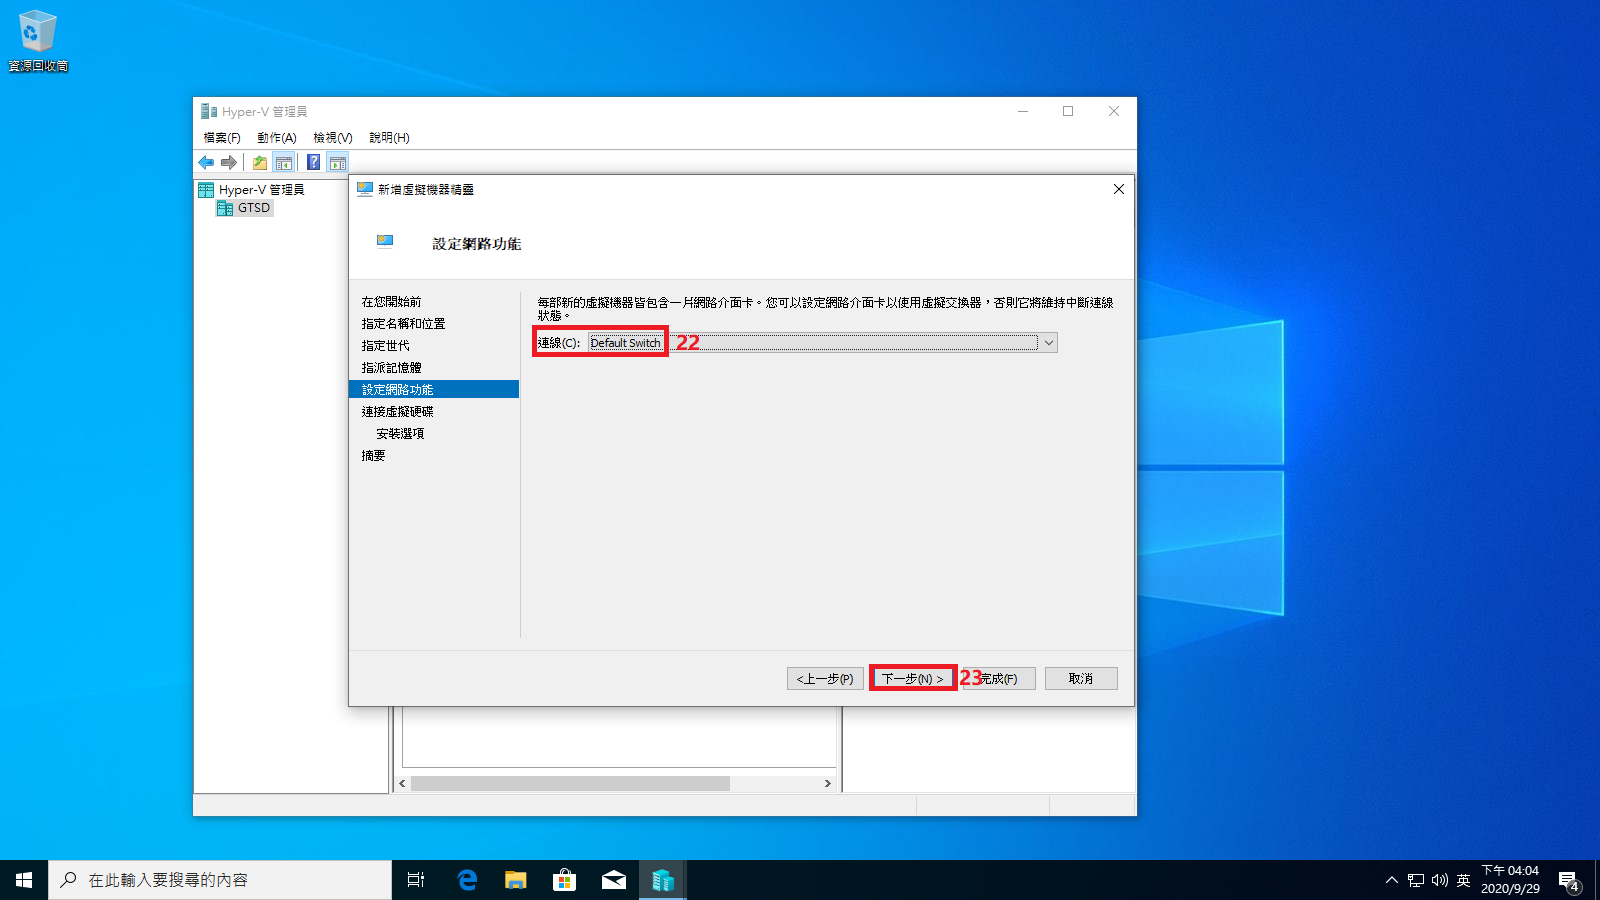
Task: Open the 檔案(F) menu
Action: pyautogui.click(x=222, y=138)
